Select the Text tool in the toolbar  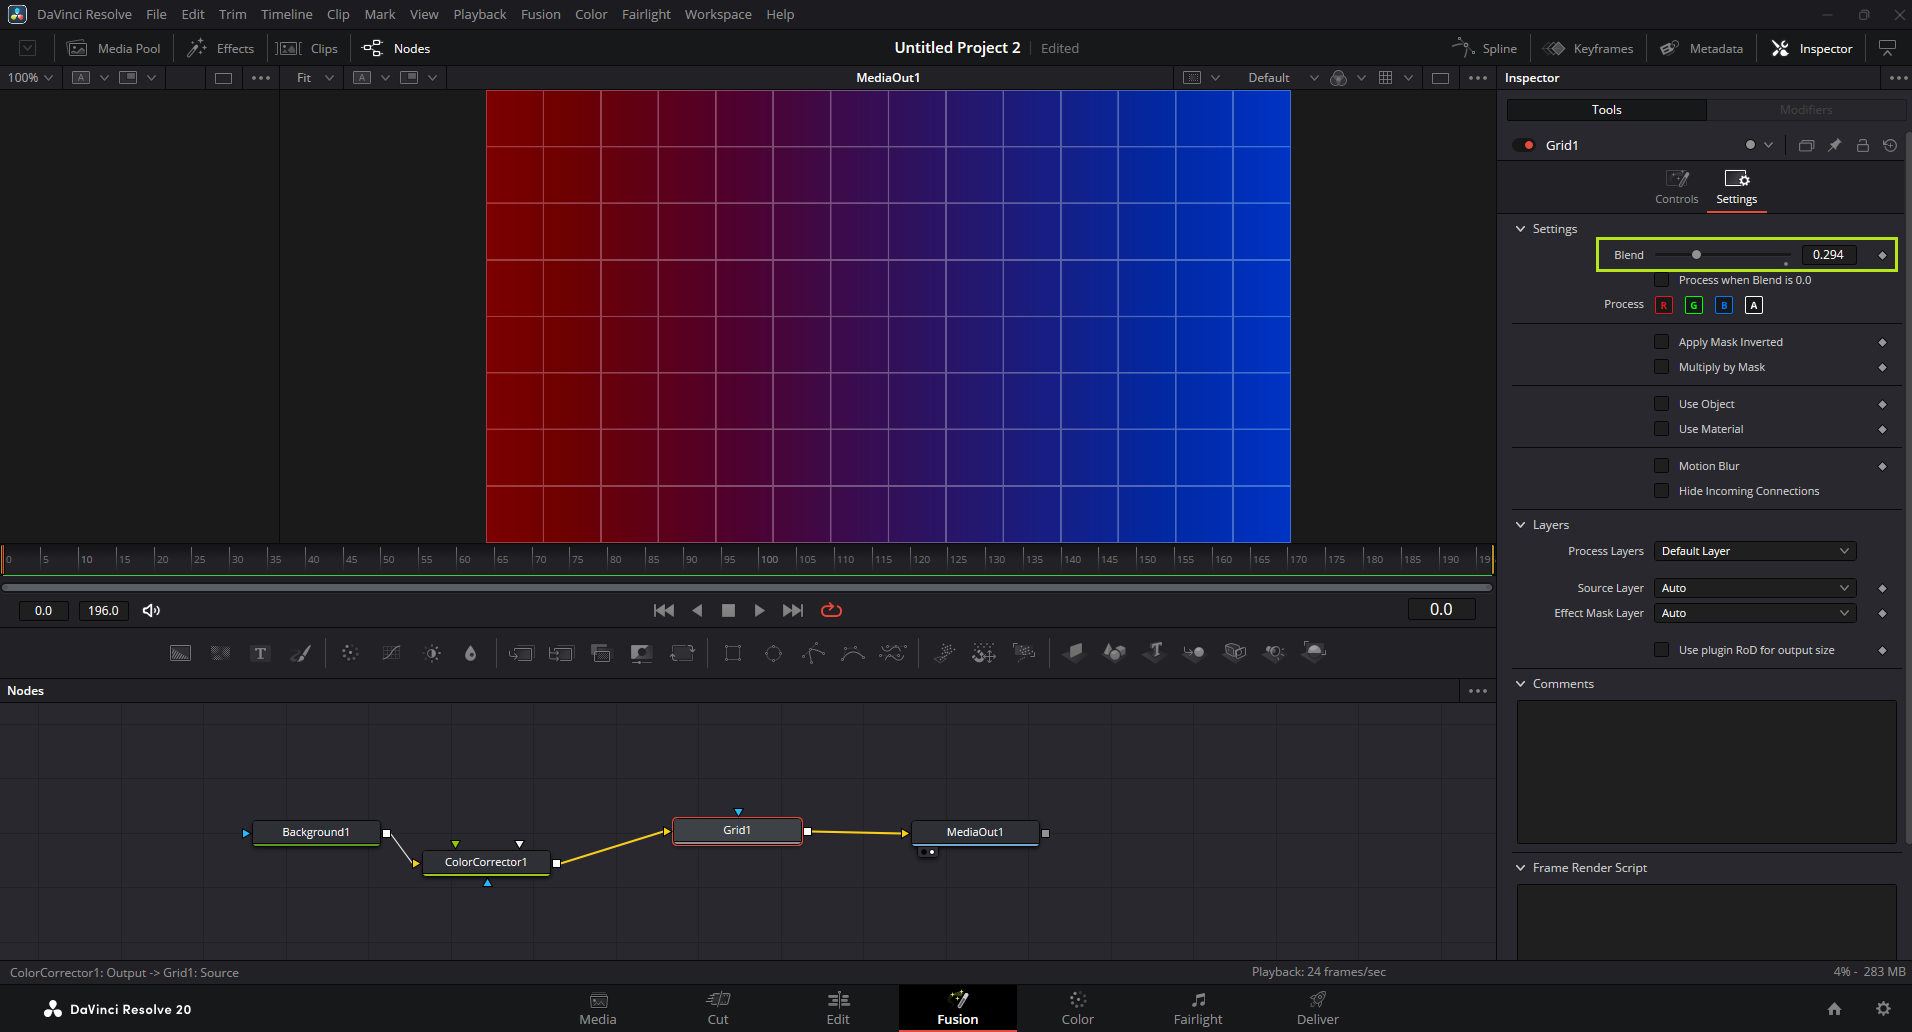point(260,653)
